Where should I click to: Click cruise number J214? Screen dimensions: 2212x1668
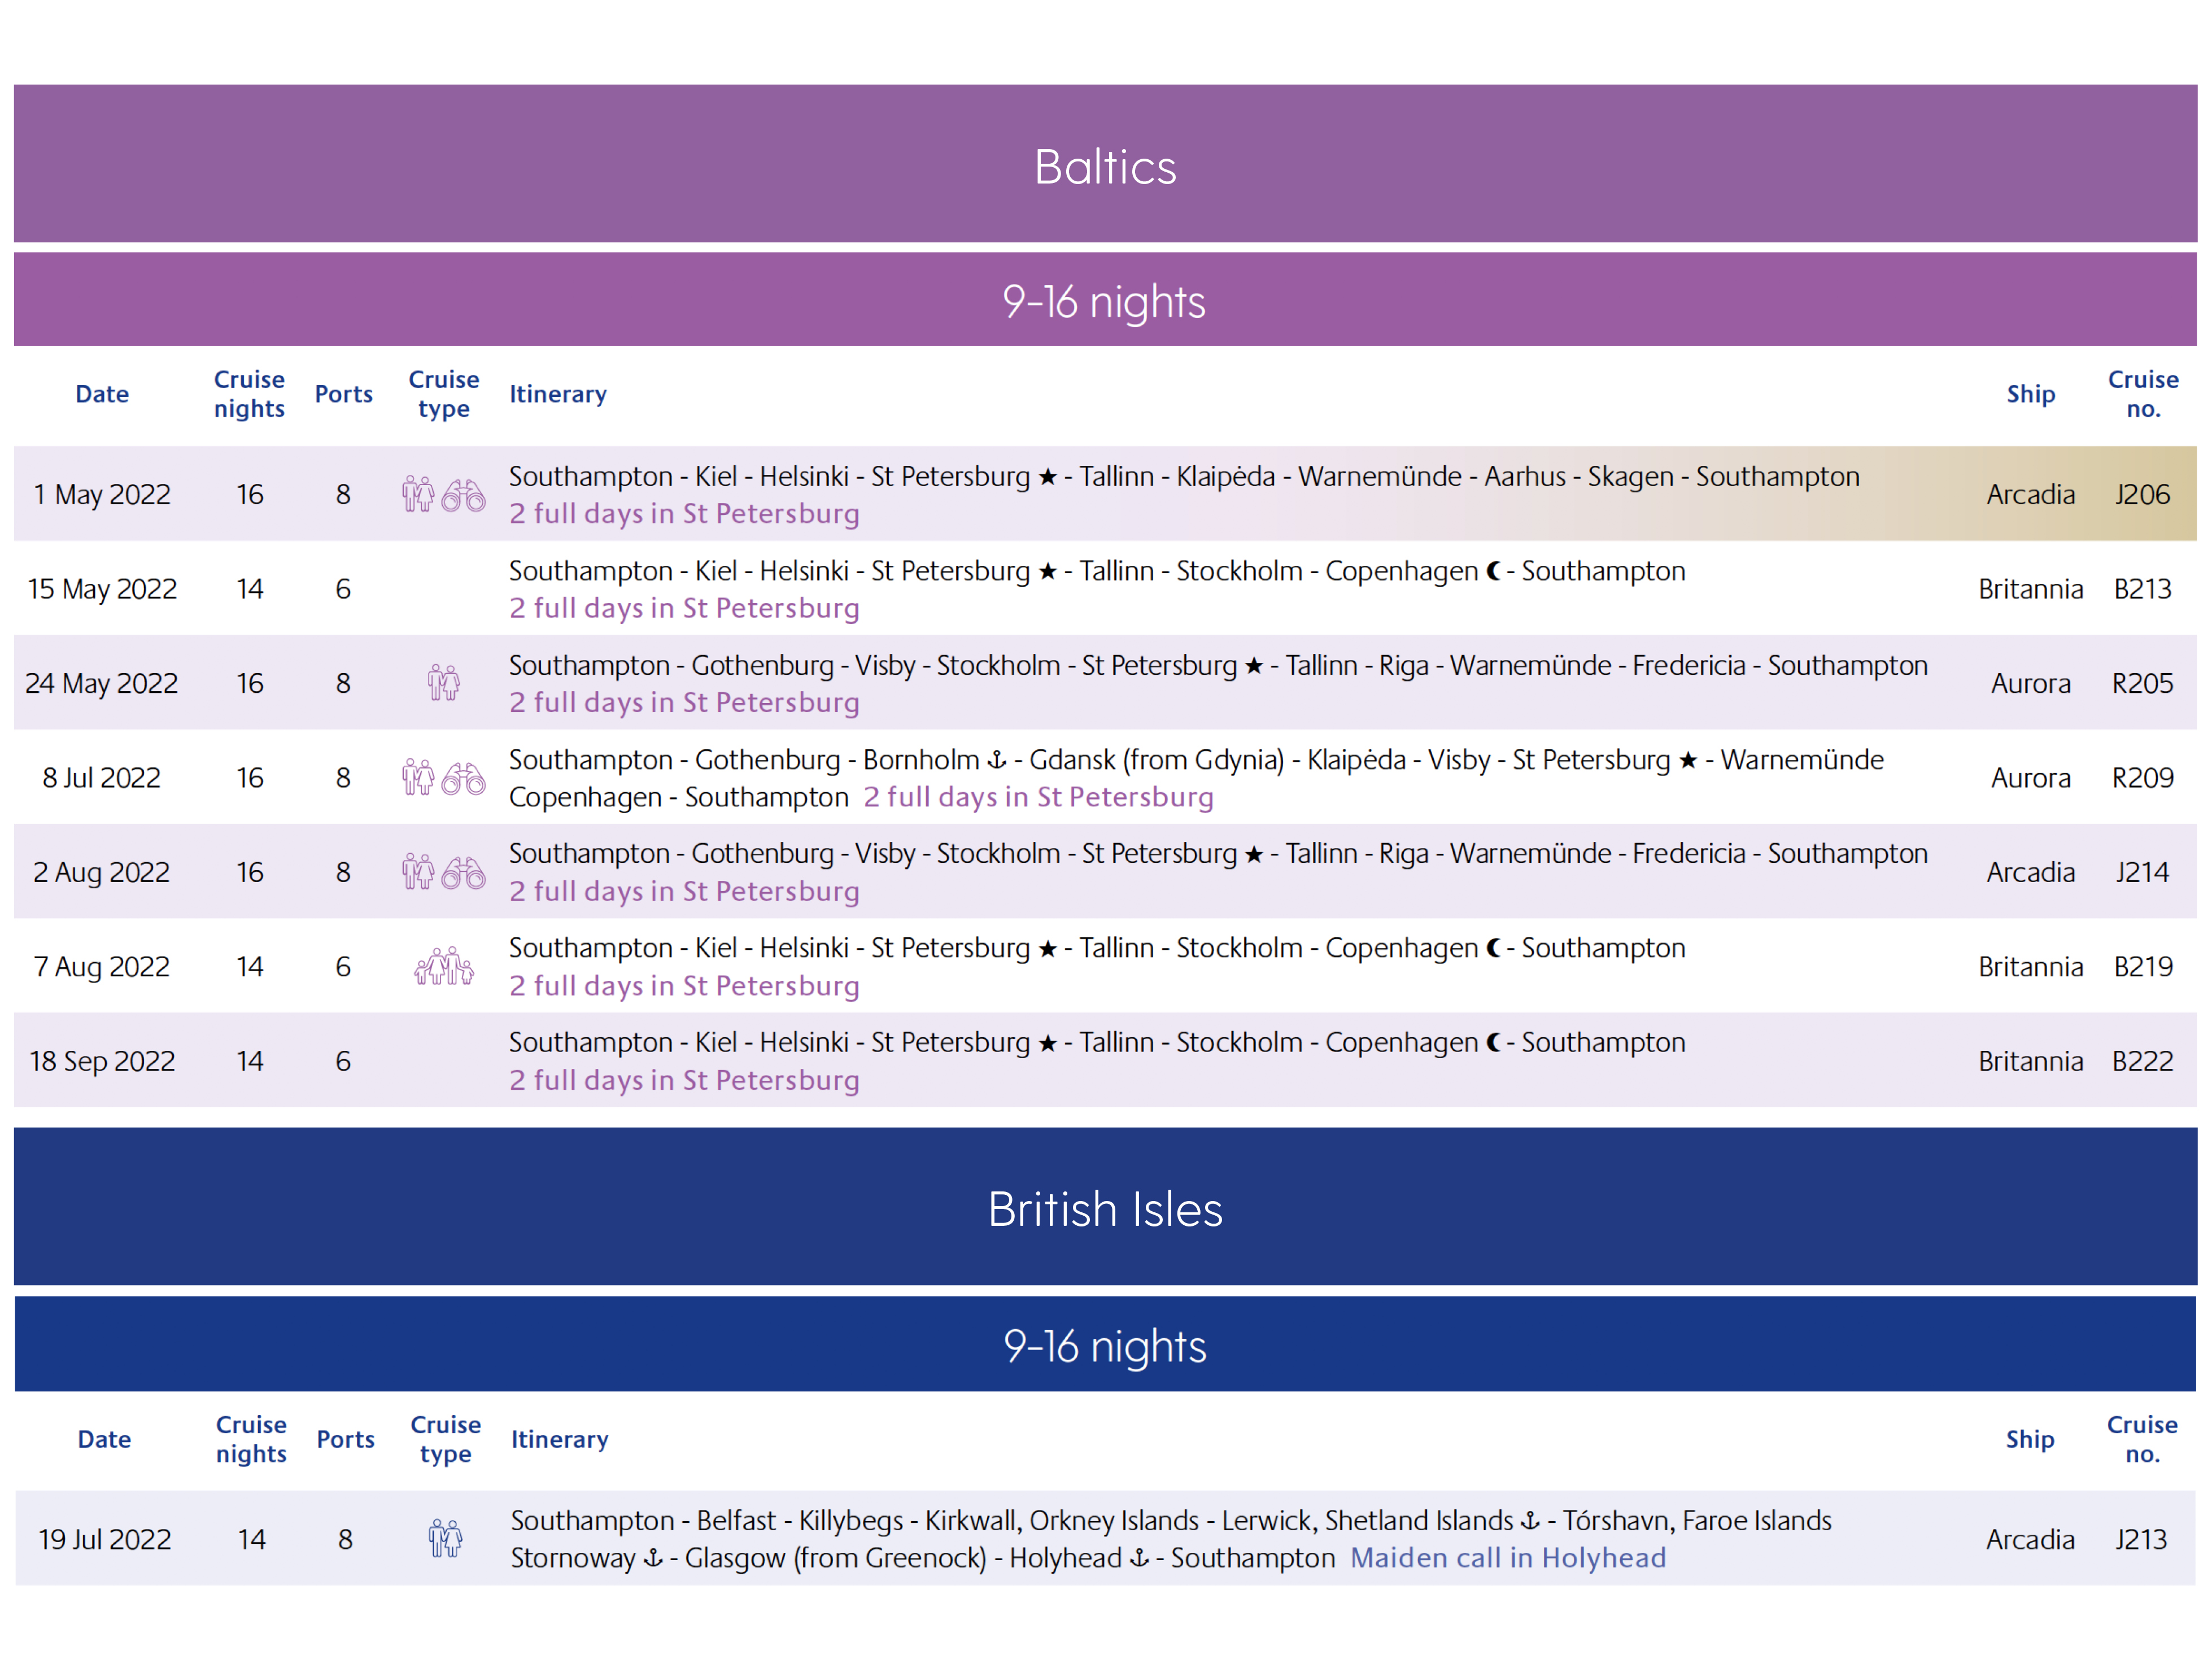pos(2143,872)
